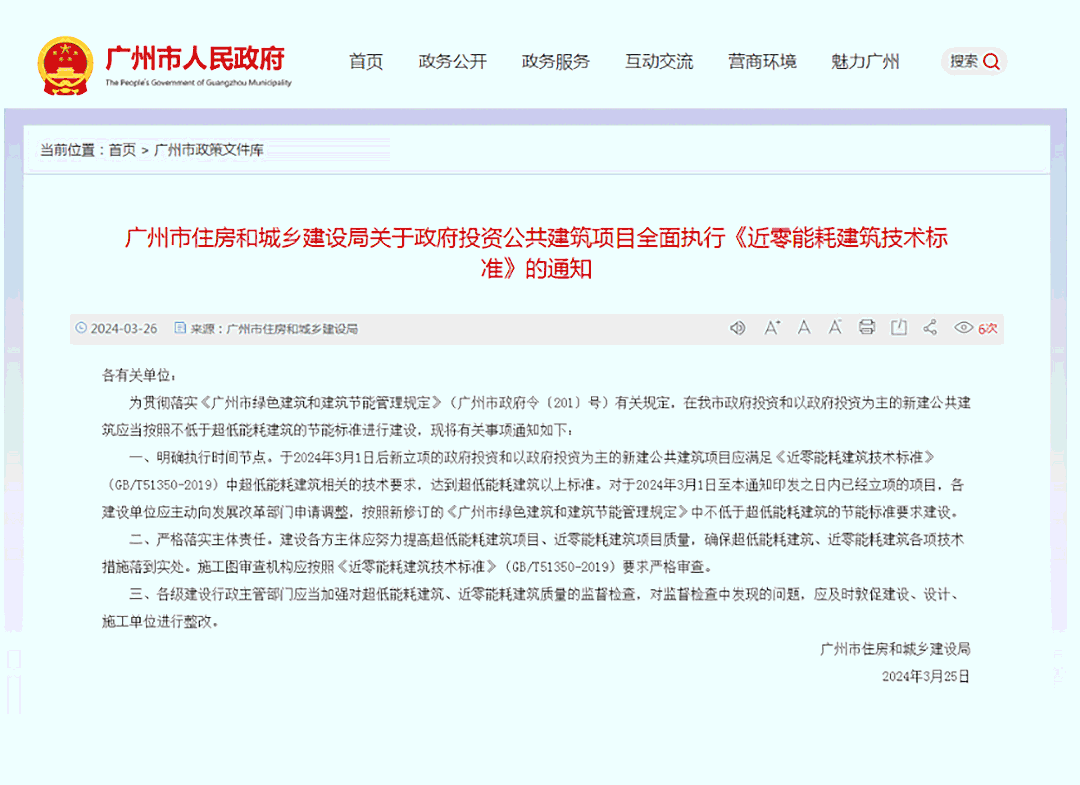Viewport: 1080px width, 785px height.
Task: Select 首页 in the top navigation
Action: (365, 61)
